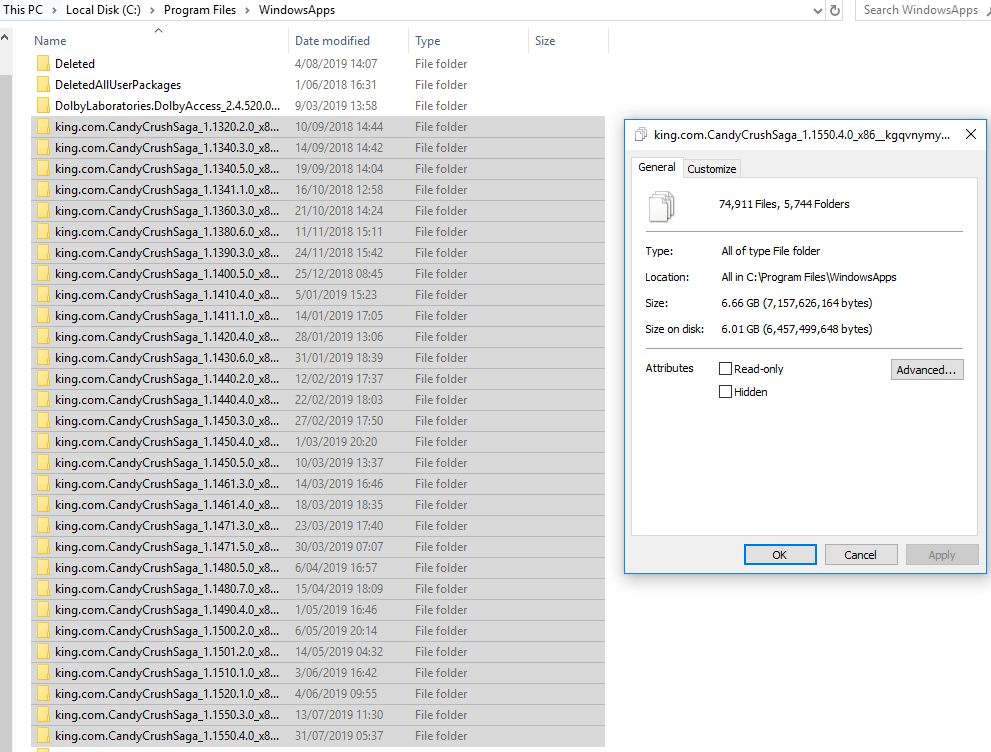The width and height of the screenshot is (991, 752).
Task: Sort by the Date modified column
Action: coord(348,40)
